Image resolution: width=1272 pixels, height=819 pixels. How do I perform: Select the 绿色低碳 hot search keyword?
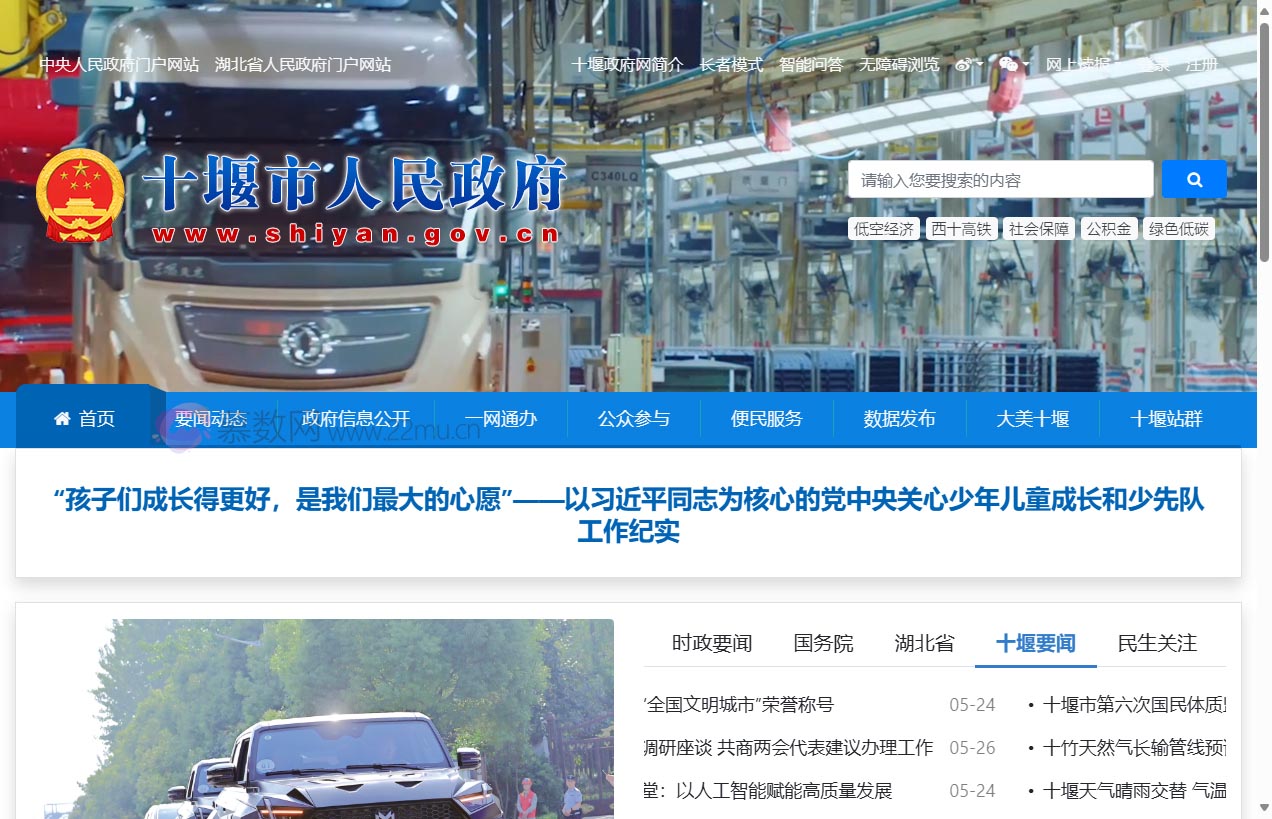pos(1179,228)
